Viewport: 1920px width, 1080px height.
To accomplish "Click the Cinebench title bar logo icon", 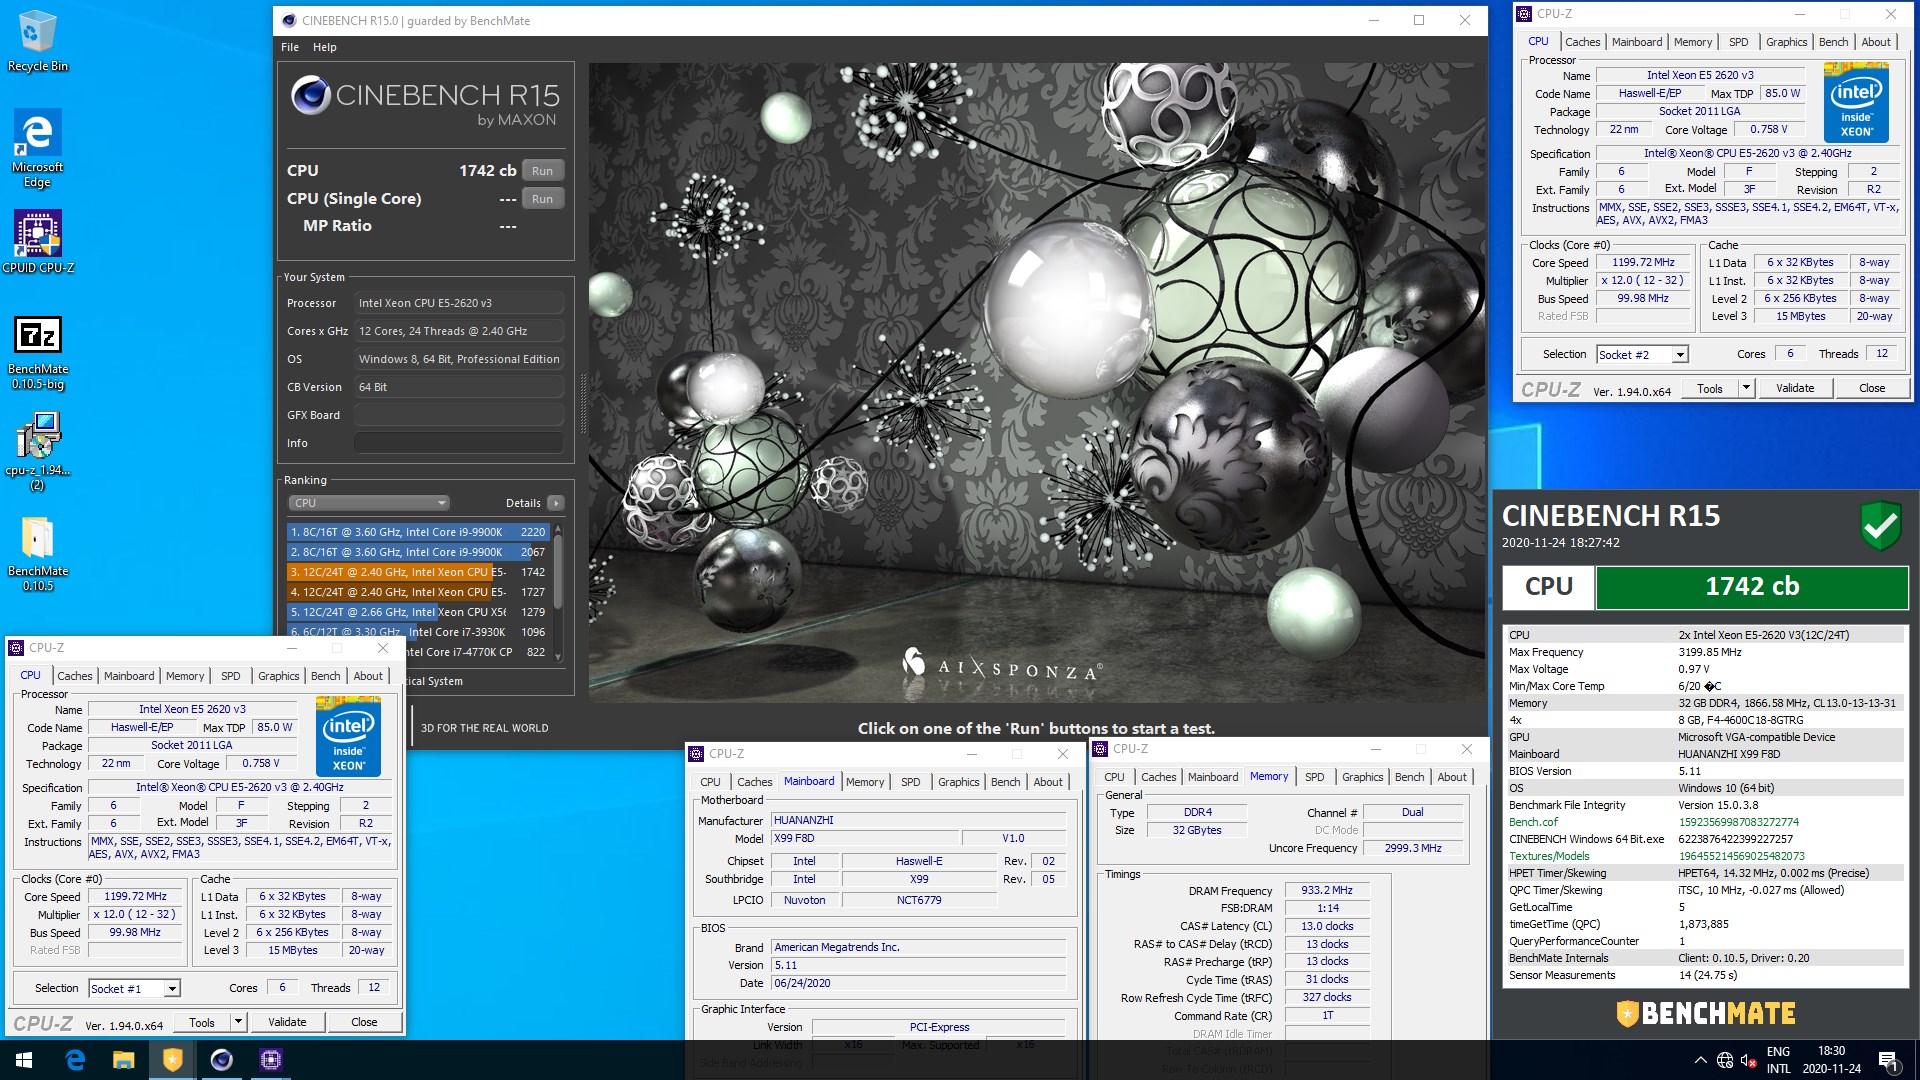I will point(289,20).
